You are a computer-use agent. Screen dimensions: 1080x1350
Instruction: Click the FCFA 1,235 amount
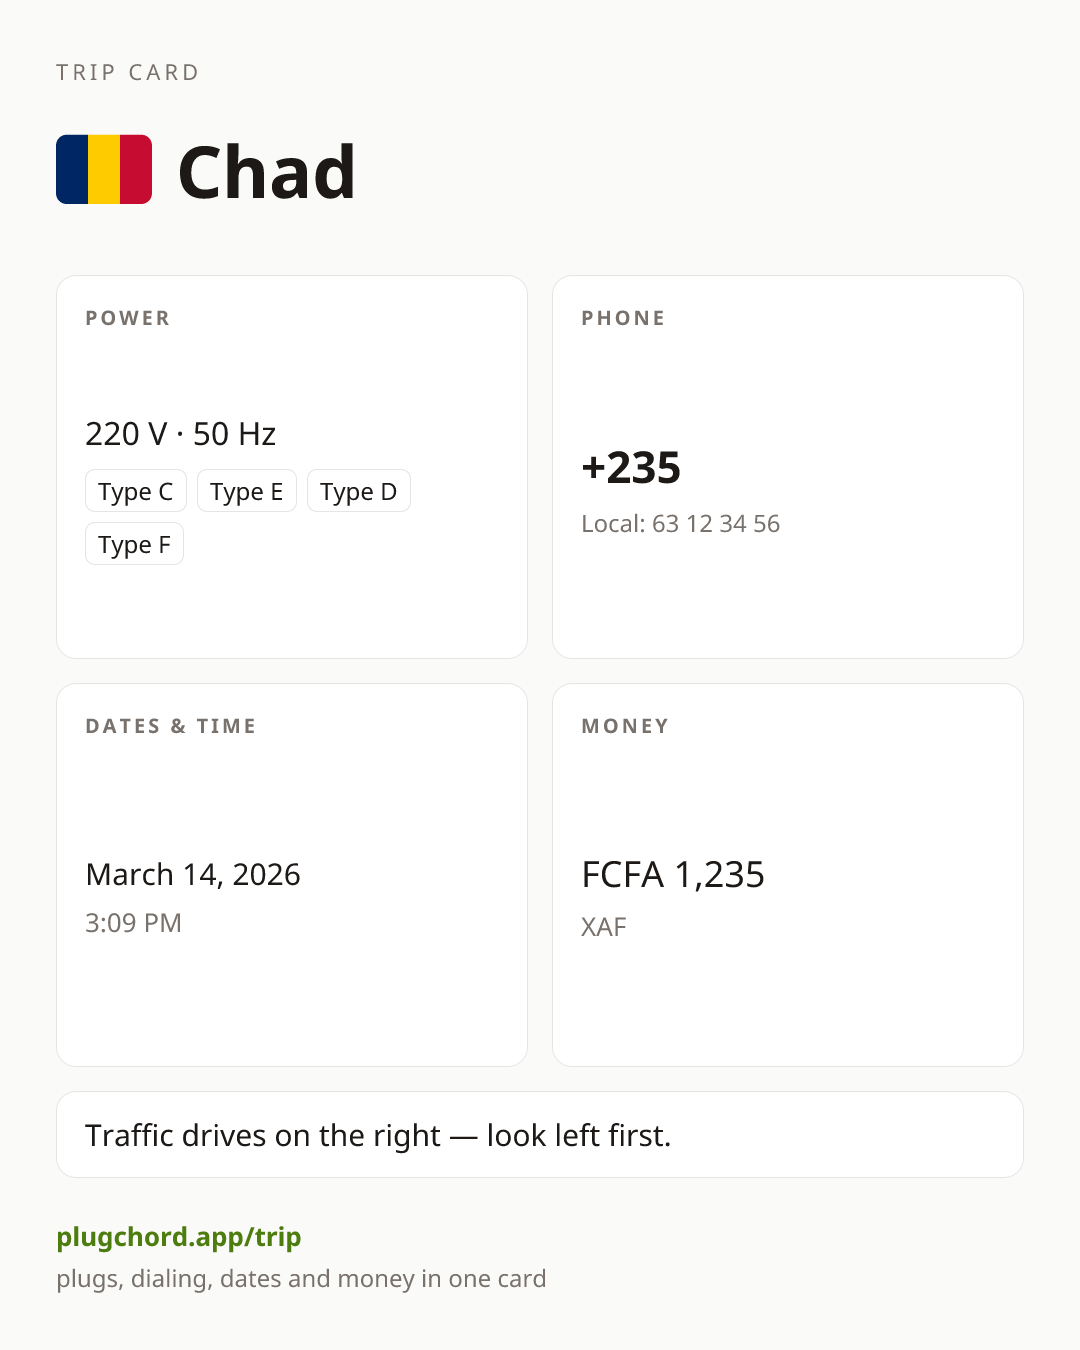point(673,875)
